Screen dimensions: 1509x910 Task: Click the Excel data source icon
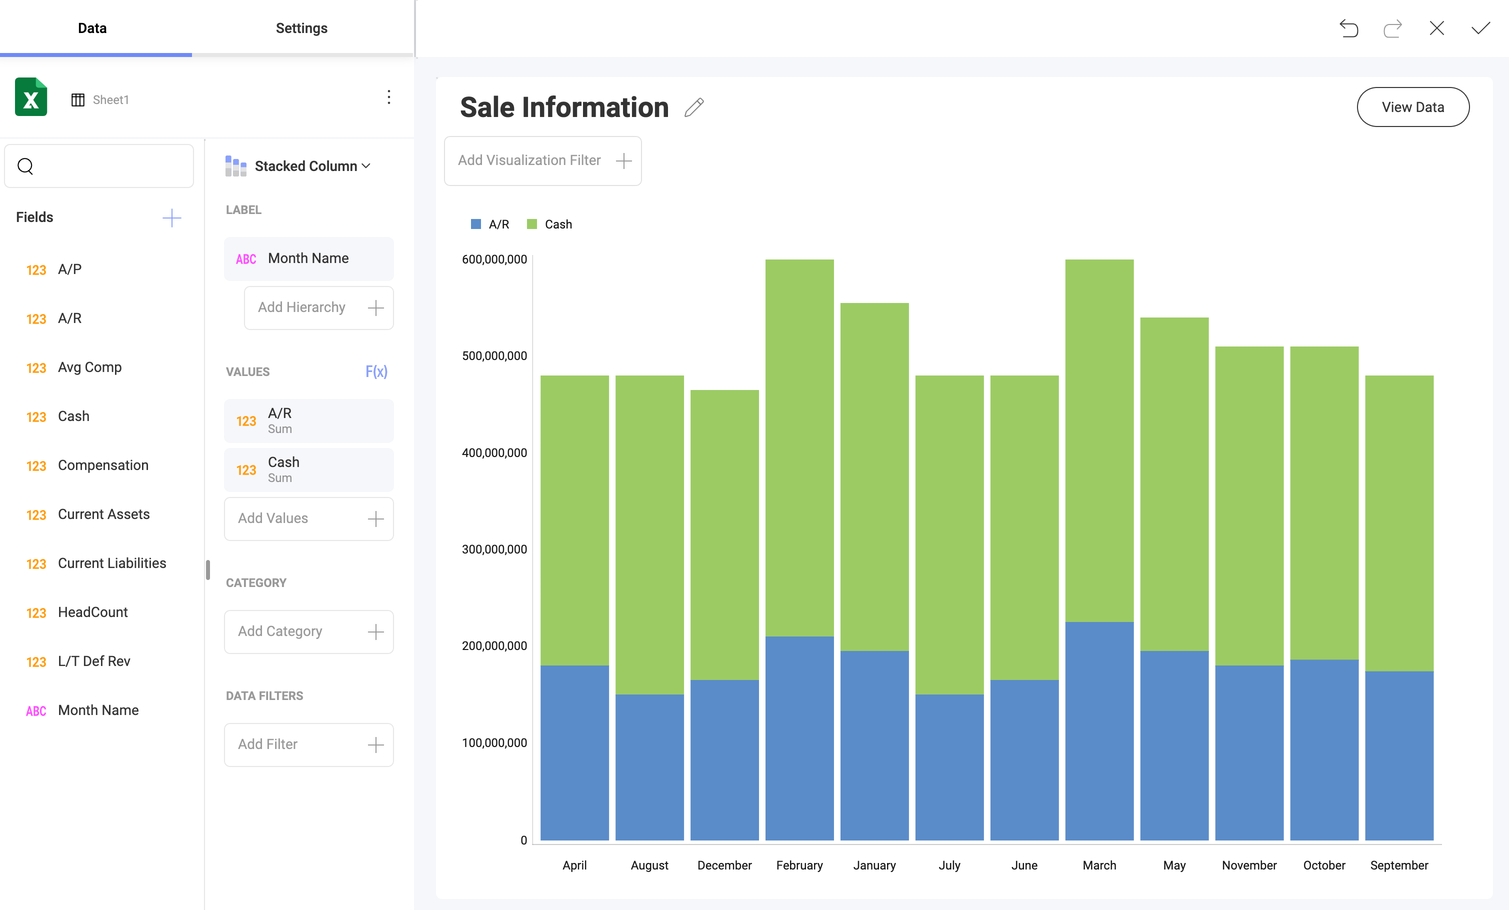(31, 97)
